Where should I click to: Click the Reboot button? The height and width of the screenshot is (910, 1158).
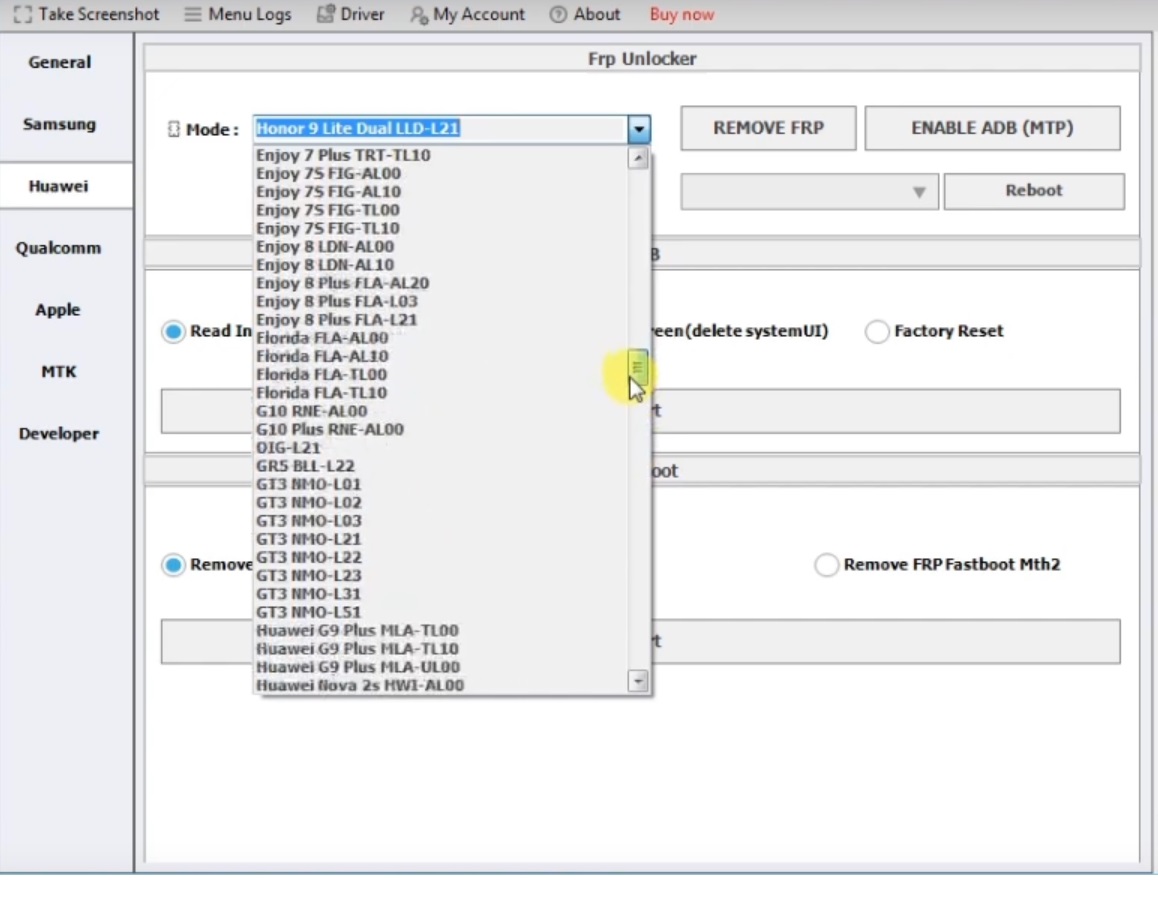coord(1034,191)
